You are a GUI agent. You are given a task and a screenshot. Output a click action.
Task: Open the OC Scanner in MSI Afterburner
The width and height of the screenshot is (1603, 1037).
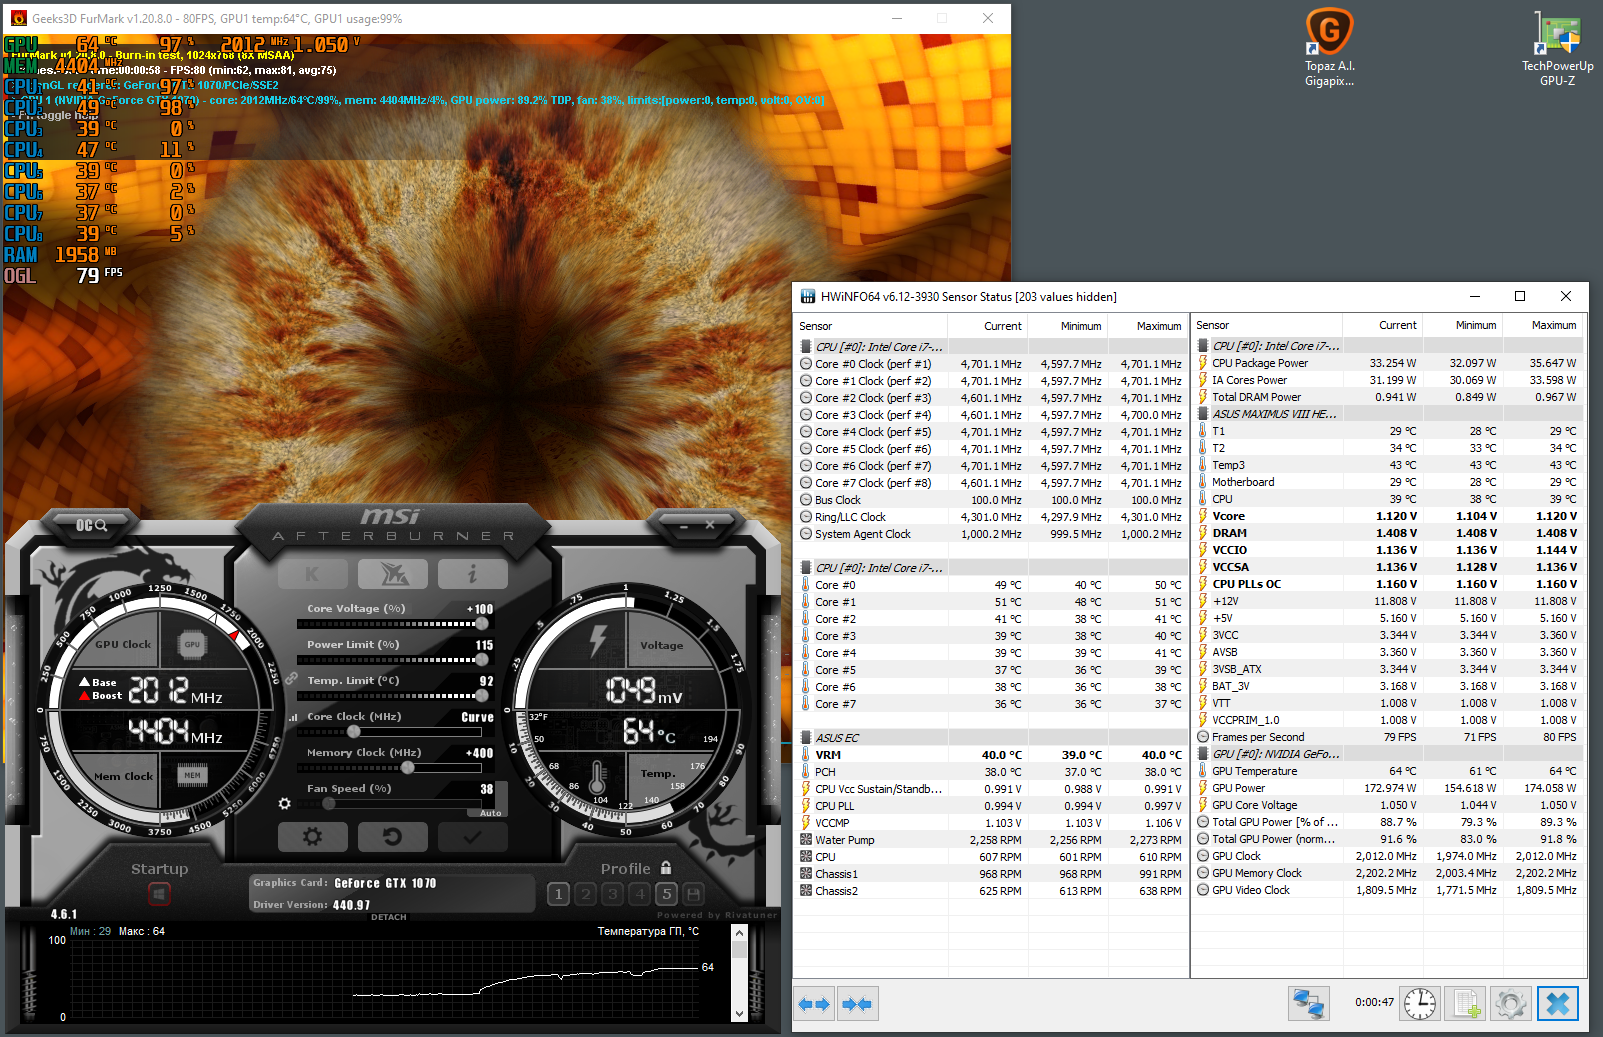[x=91, y=525]
